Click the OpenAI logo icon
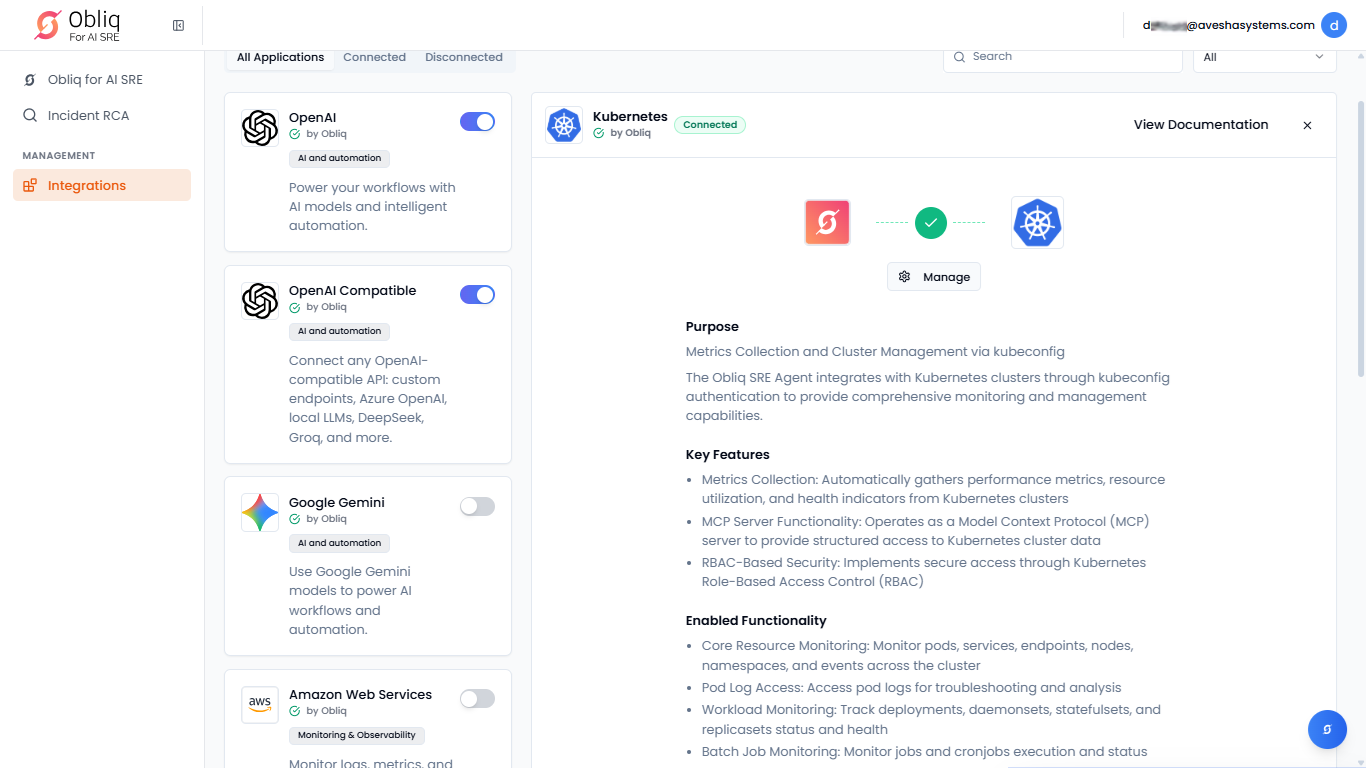Viewport: 1366px width, 768px height. click(x=260, y=128)
